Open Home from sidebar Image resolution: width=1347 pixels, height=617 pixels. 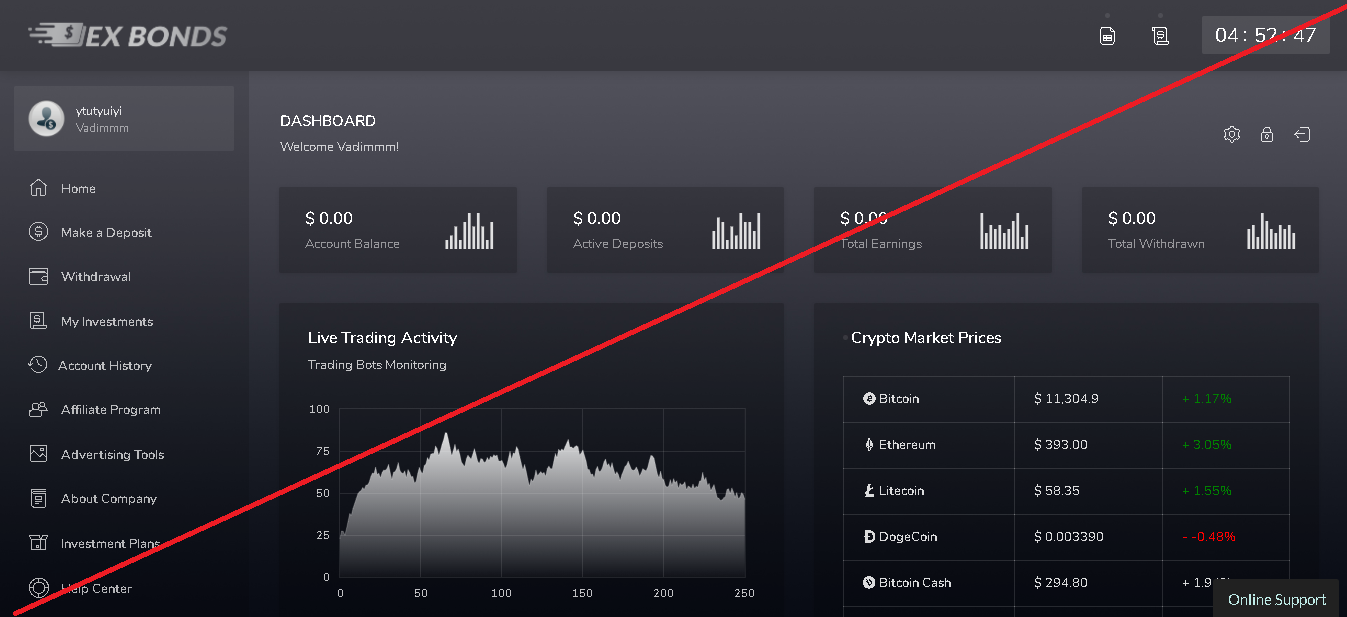pos(78,189)
